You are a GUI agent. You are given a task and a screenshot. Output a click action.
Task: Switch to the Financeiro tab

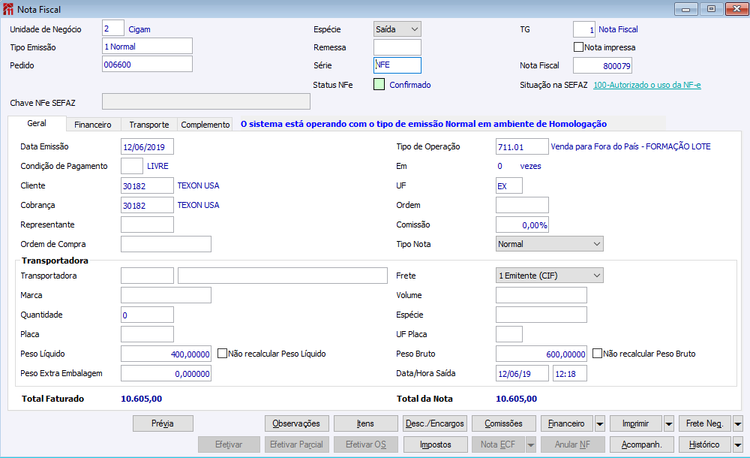pos(93,124)
